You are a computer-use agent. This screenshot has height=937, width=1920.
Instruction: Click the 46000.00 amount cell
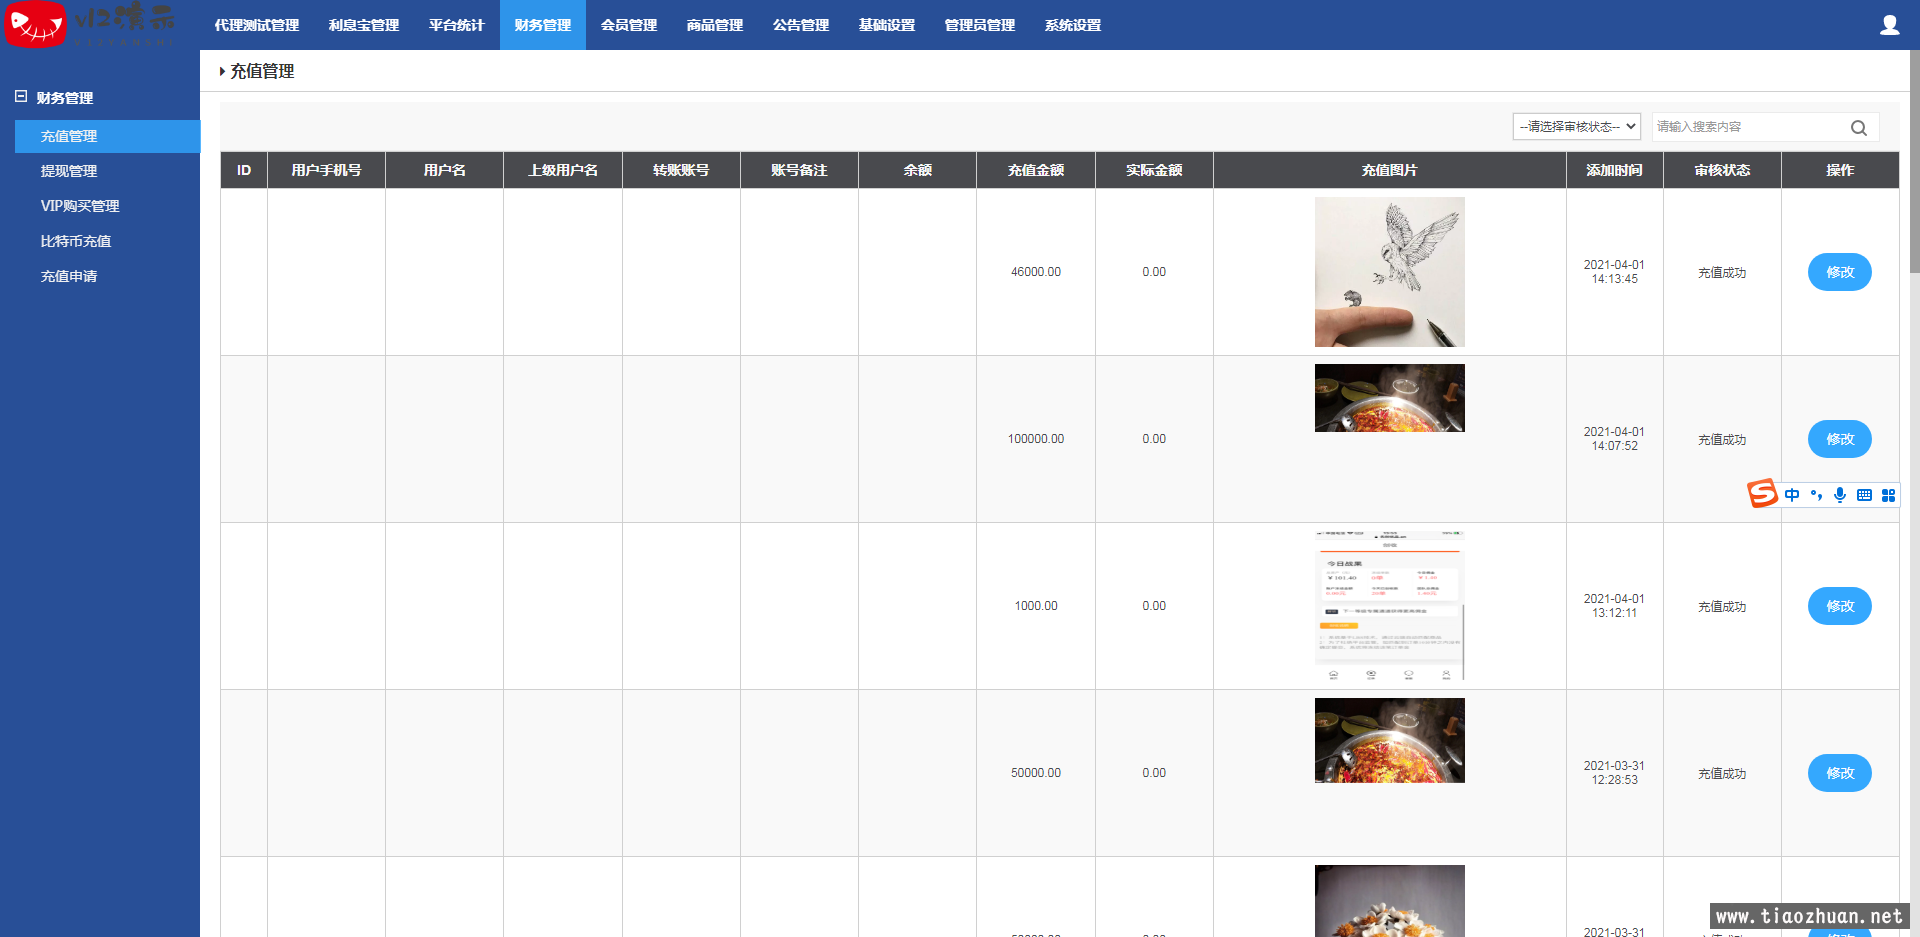(1036, 272)
